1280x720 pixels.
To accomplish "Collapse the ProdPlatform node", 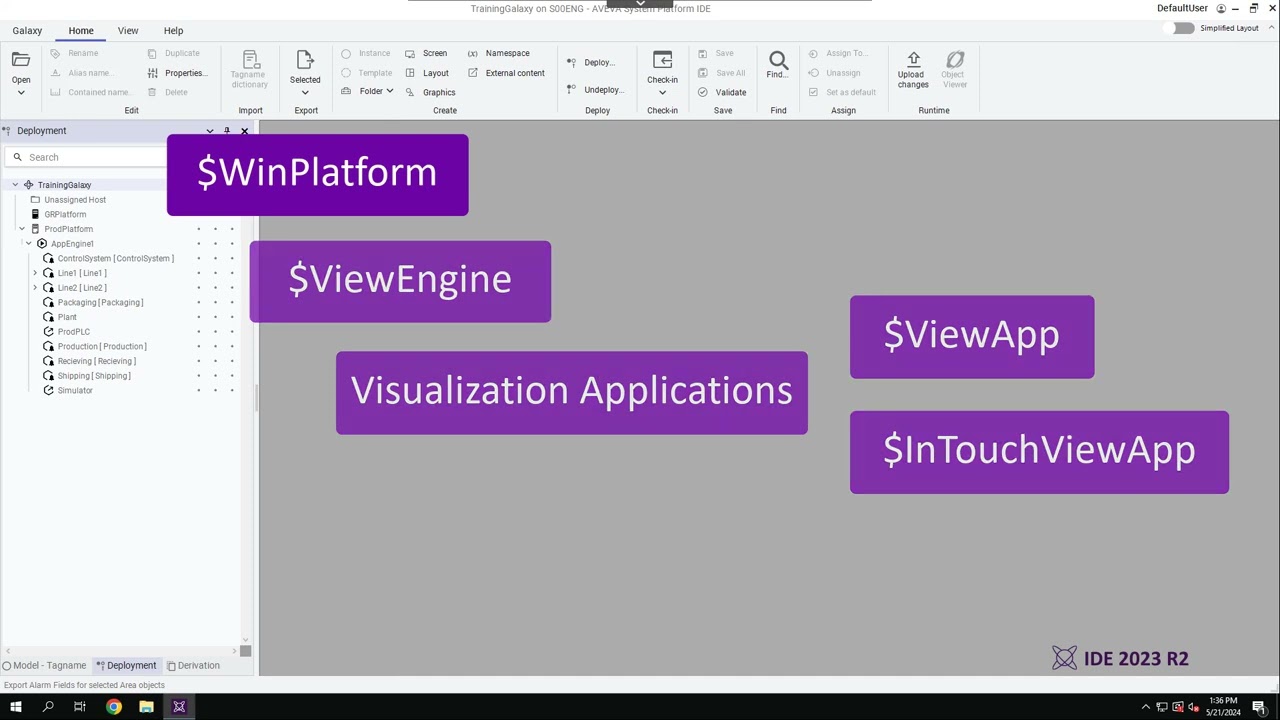I will coord(22,229).
